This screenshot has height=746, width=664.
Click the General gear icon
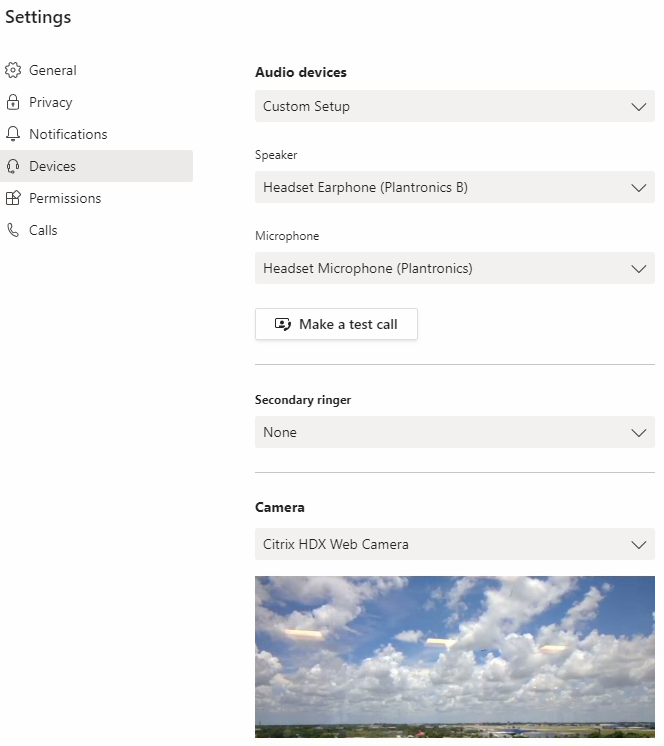[13, 71]
